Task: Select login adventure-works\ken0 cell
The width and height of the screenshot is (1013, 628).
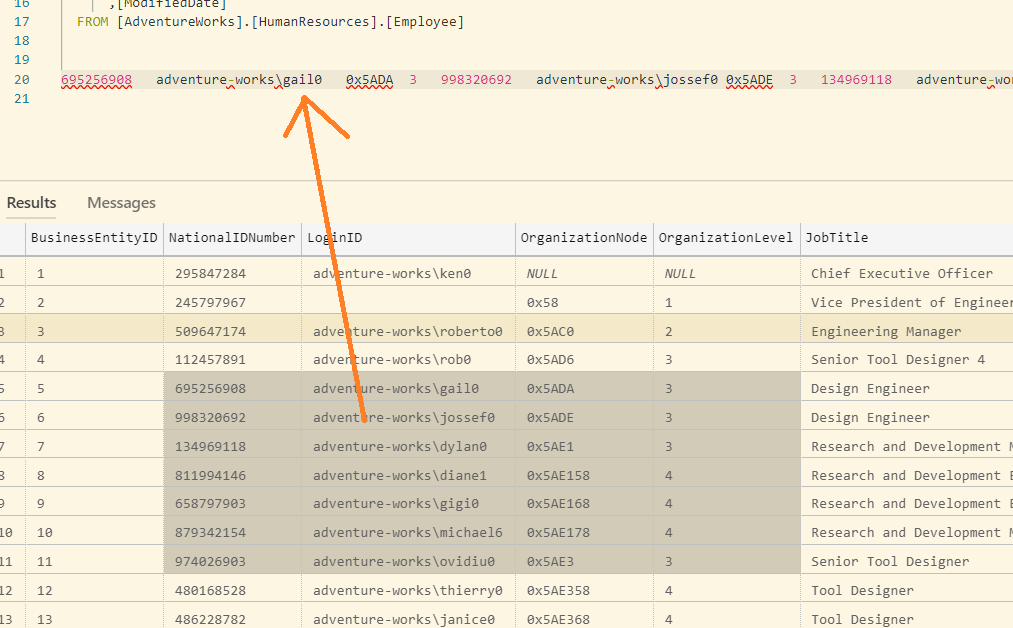Action: point(408,273)
